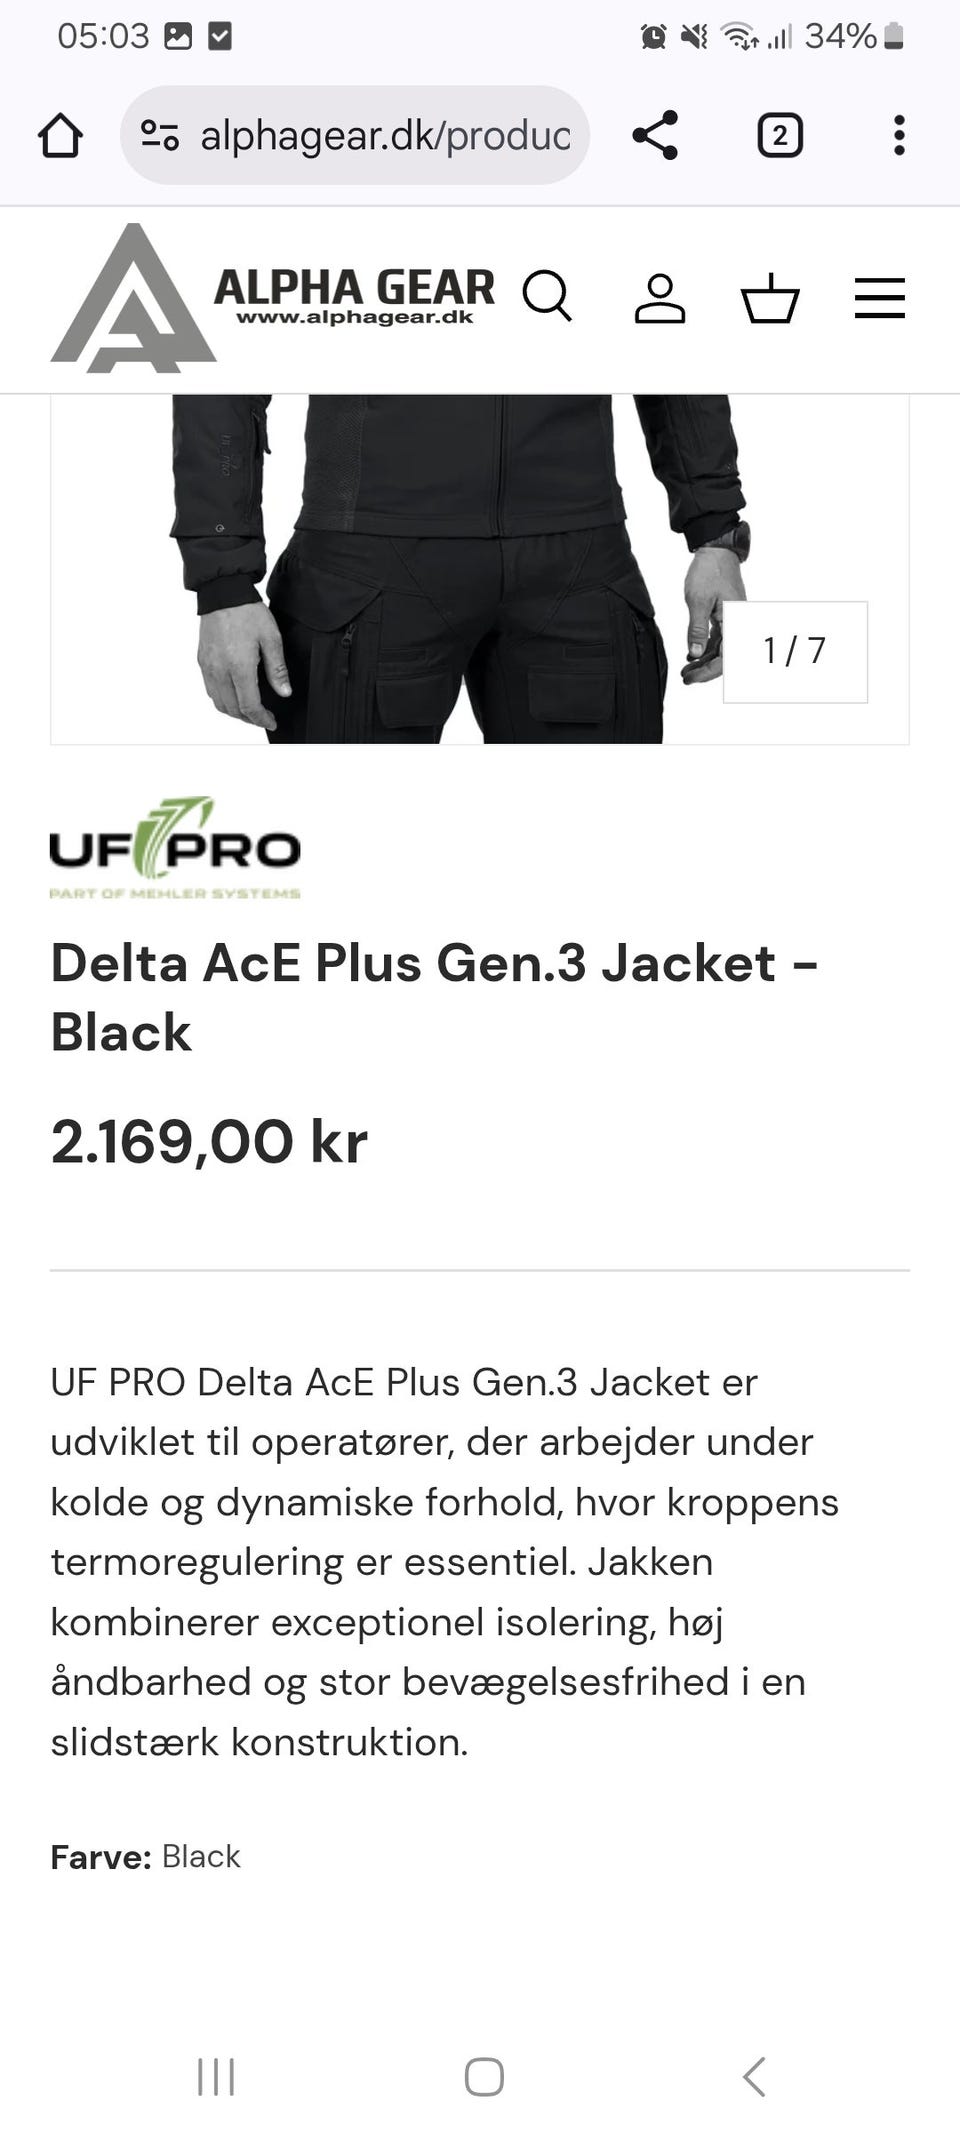Viewport: 960px width, 2133px height.
Task: Open the user account icon
Action: (x=660, y=298)
